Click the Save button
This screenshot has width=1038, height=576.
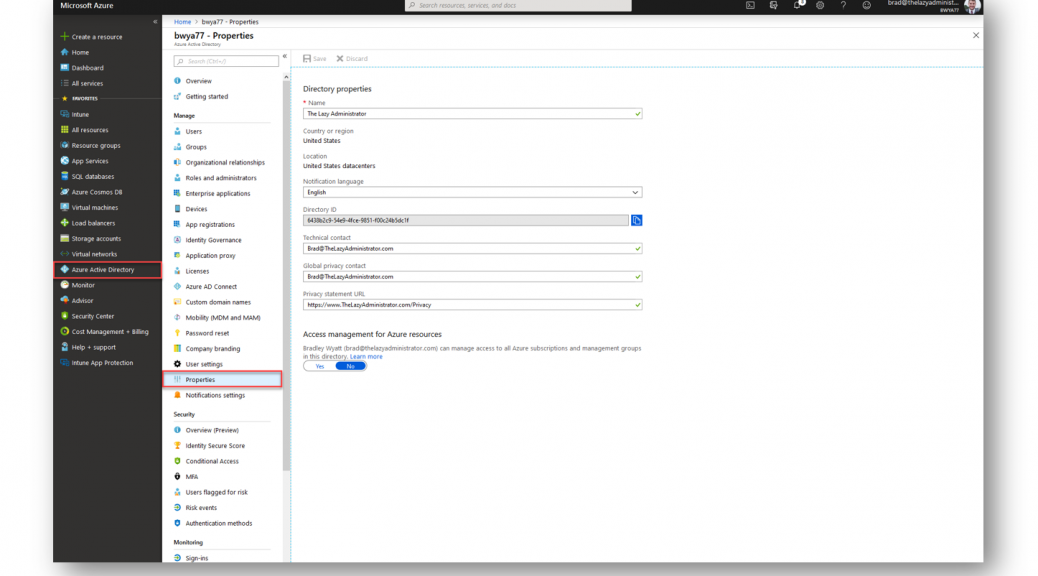[314, 58]
